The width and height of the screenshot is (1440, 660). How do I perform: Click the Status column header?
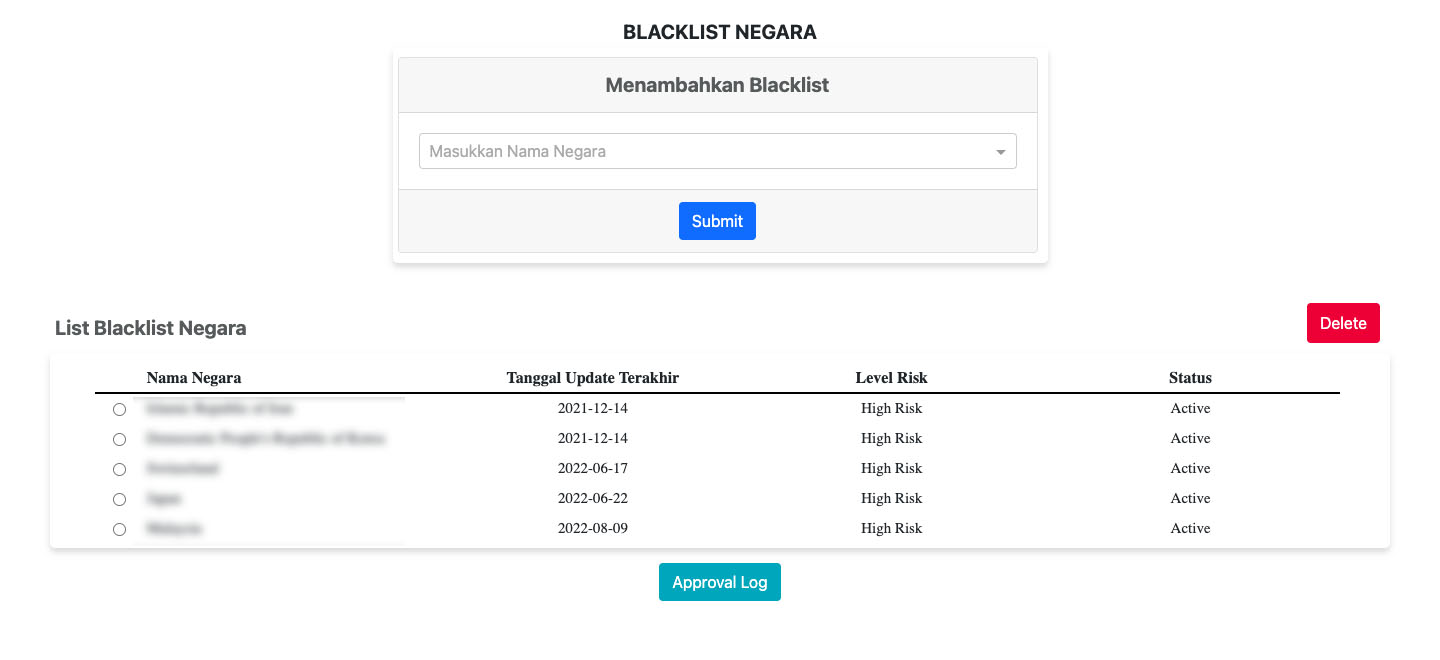click(1190, 378)
